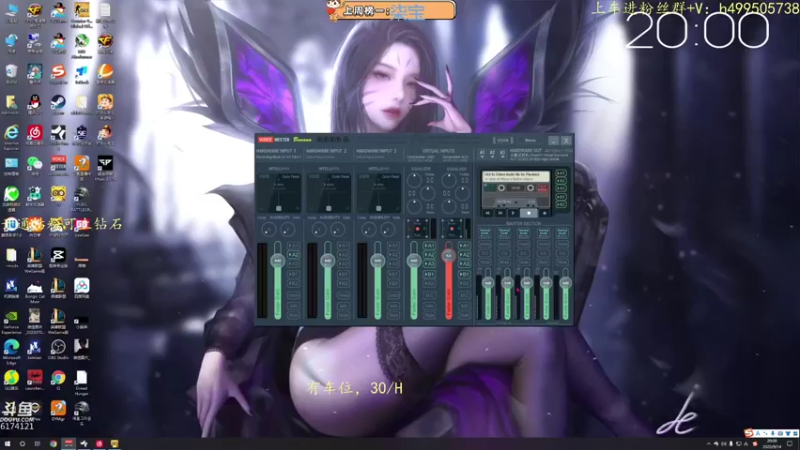The width and height of the screenshot is (800, 450).
Task: Rewind the cassette recorder
Action: [488, 213]
